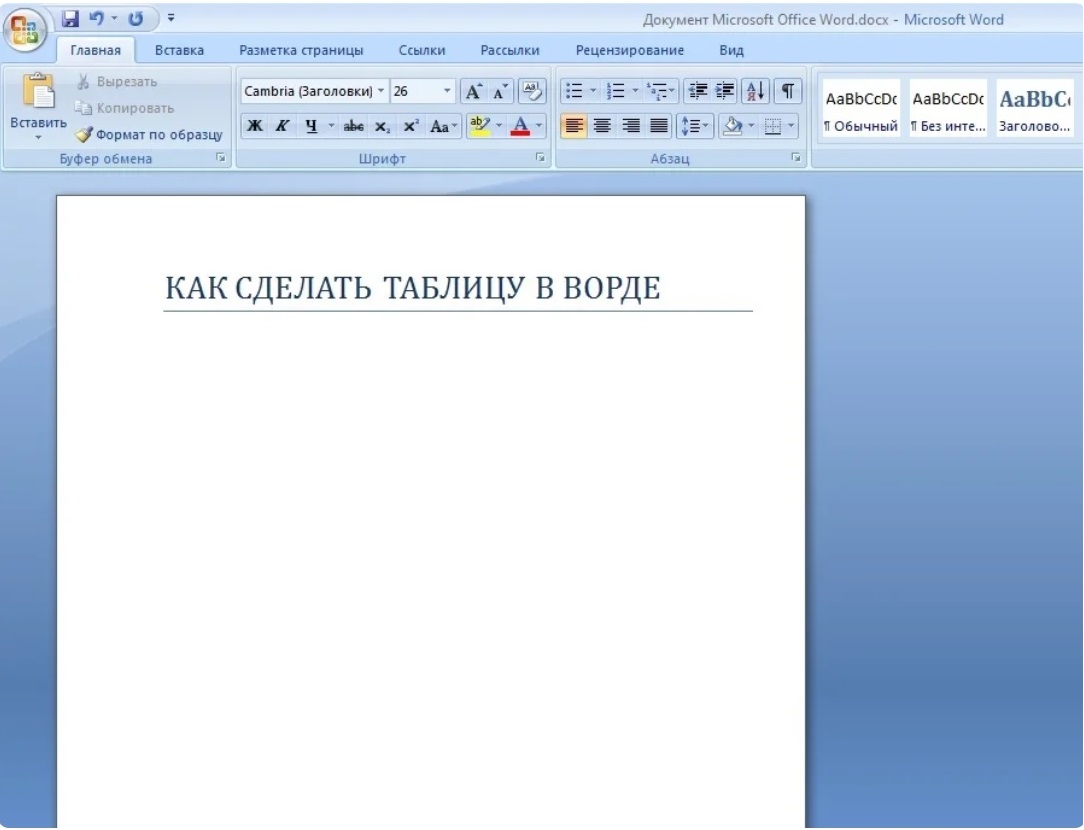Apply the Обычный style
The width and height of the screenshot is (1084, 830).
[861, 108]
